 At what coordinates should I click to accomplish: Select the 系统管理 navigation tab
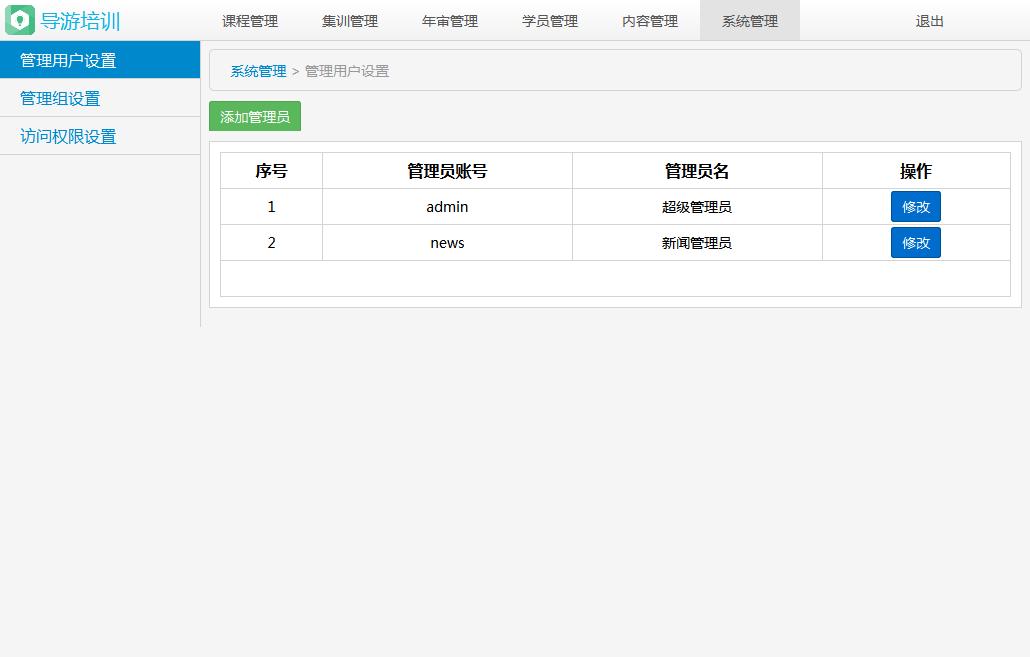749,20
